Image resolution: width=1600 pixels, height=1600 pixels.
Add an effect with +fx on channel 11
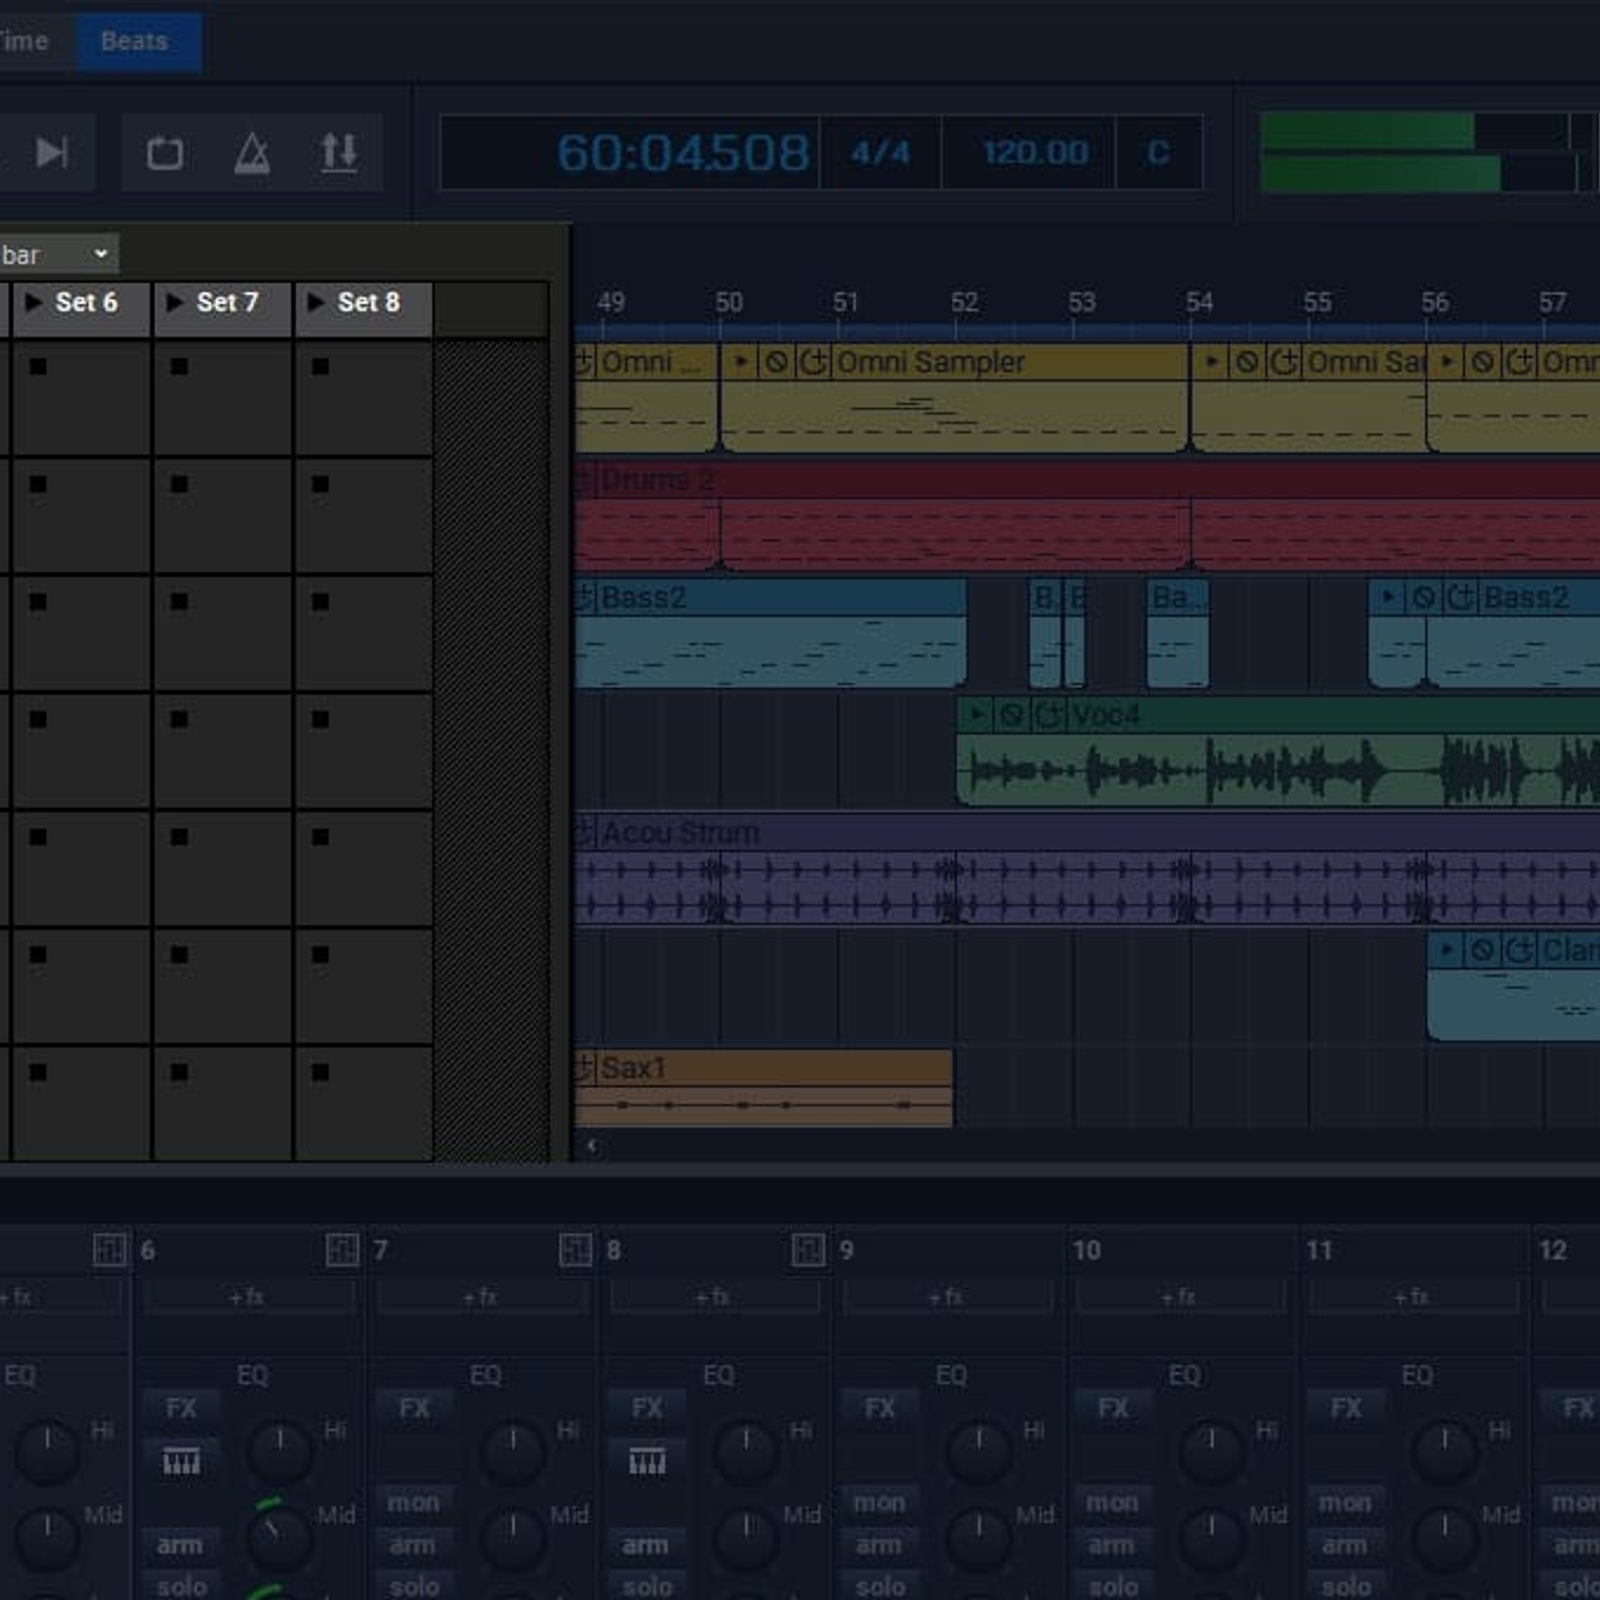(x=1413, y=1297)
